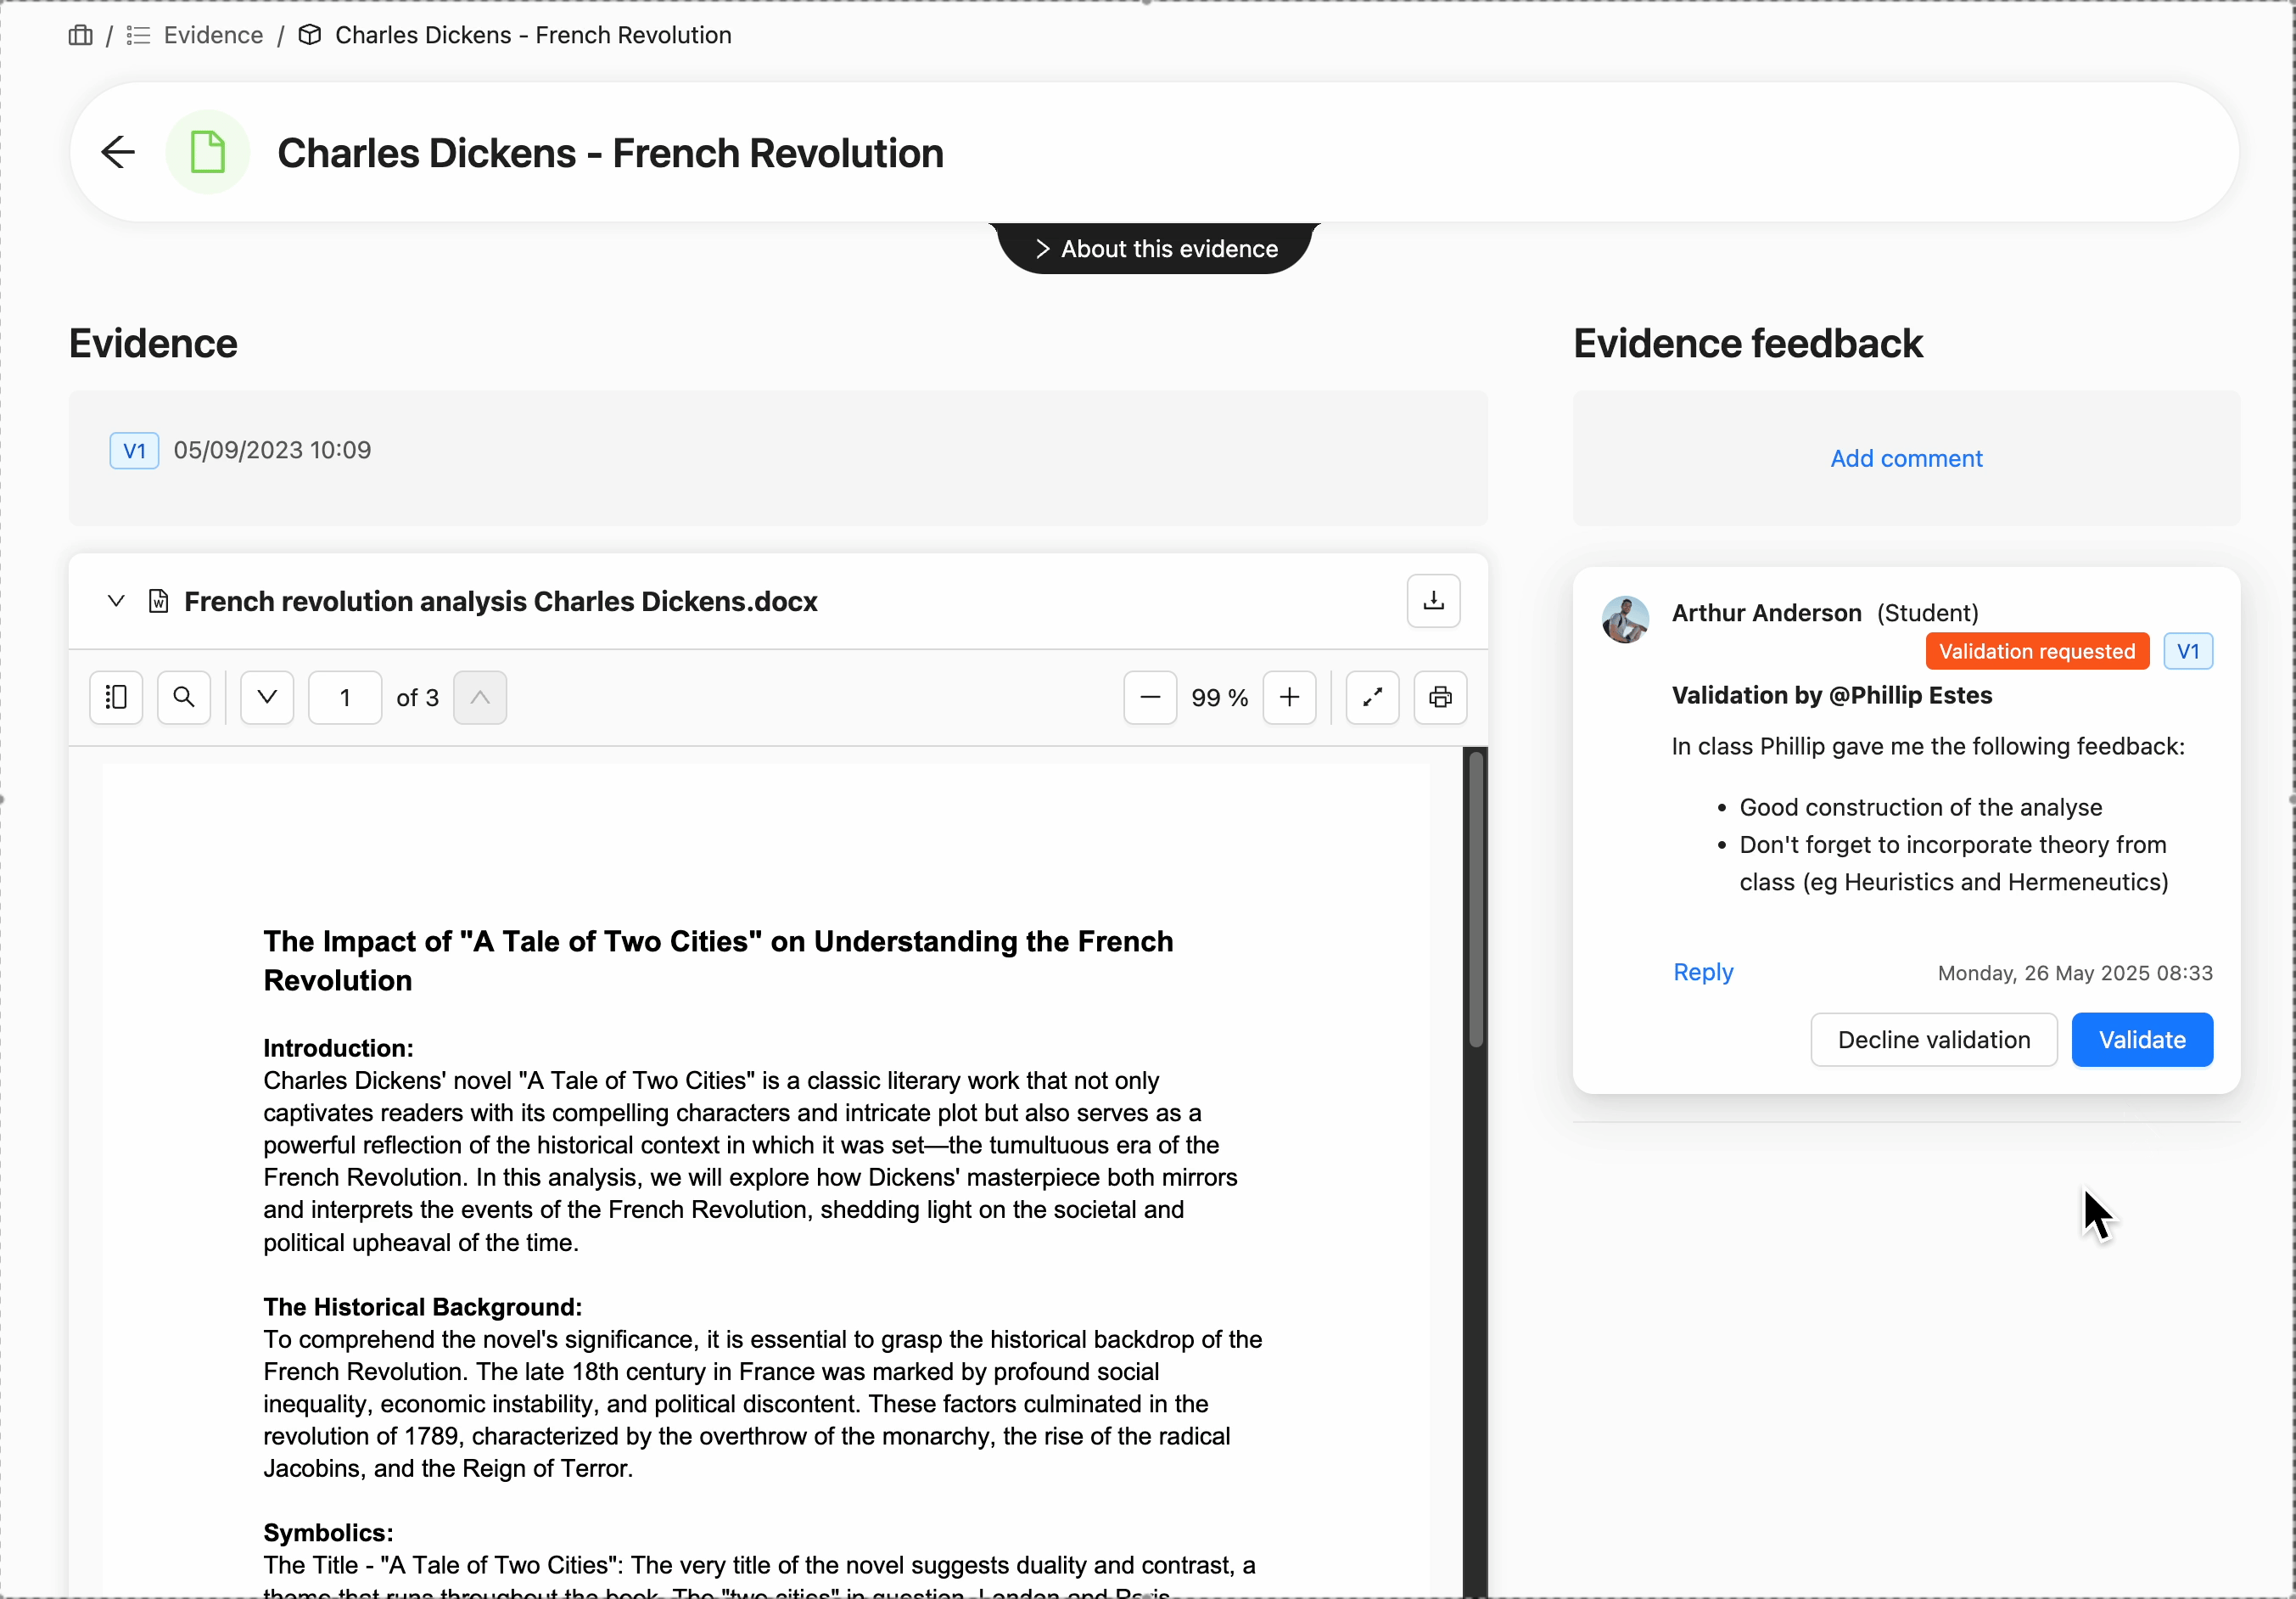Viewport: 2296px width, 1599px height.
Task: Click the Validate button
Action: coord(2142,1039)
